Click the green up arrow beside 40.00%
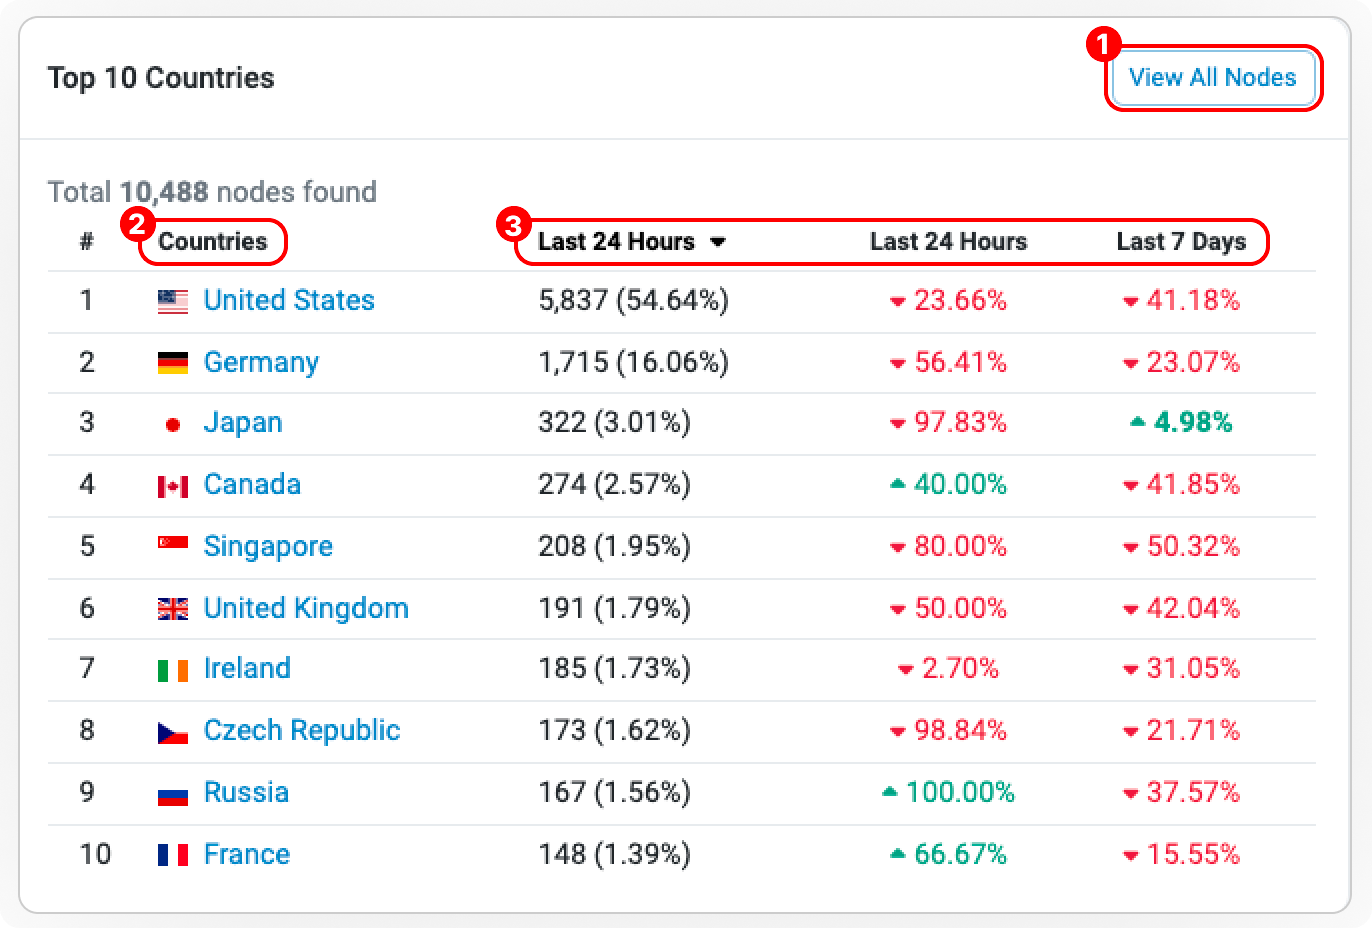The width and height of the screenshot is (1372, 928). tap(898, 485)
